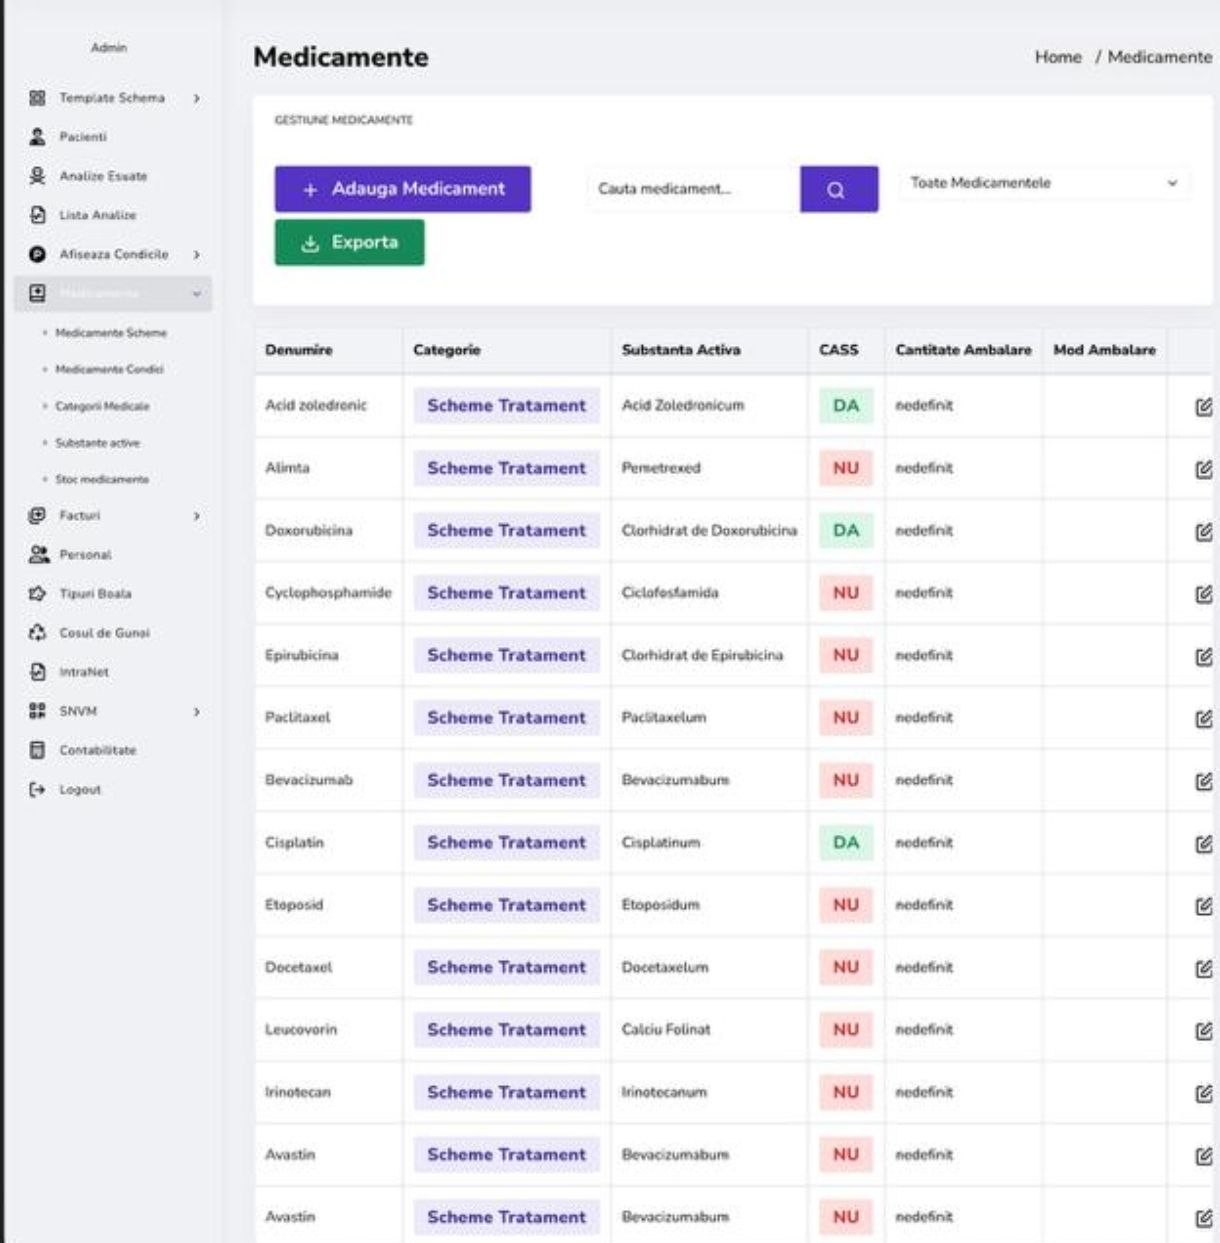Click the IntraNet sidebar icon
1220x1243 pixels.
[x=38, y=672]
